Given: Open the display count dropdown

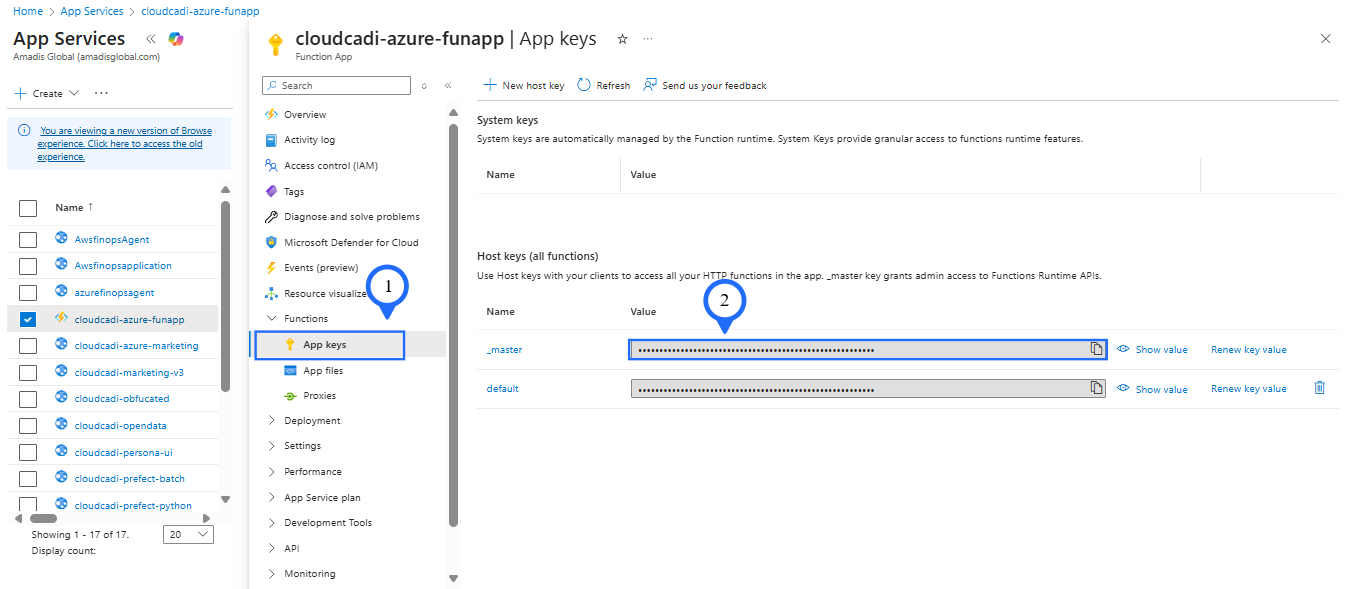Looking at the screenshot, I should pyautogui.click(x=188, y=535).
